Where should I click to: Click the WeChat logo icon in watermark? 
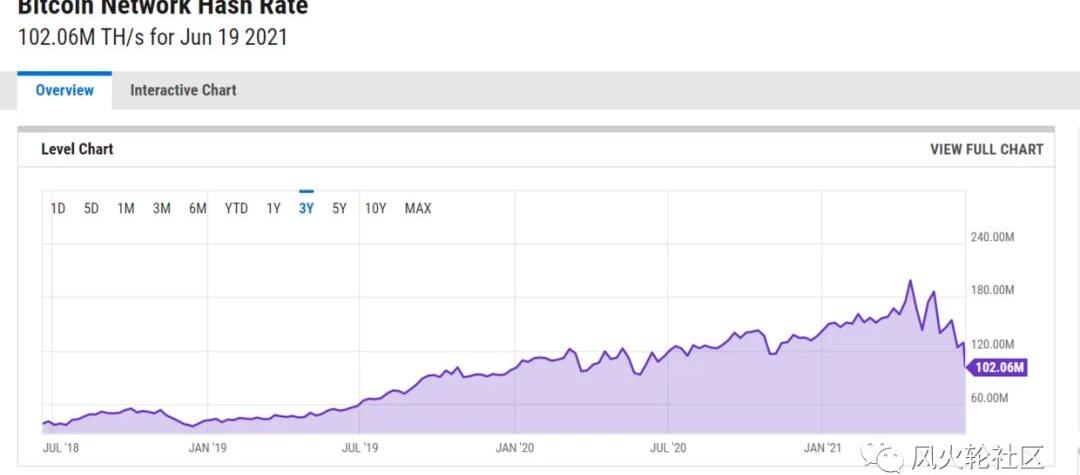[x=889, y=457]
